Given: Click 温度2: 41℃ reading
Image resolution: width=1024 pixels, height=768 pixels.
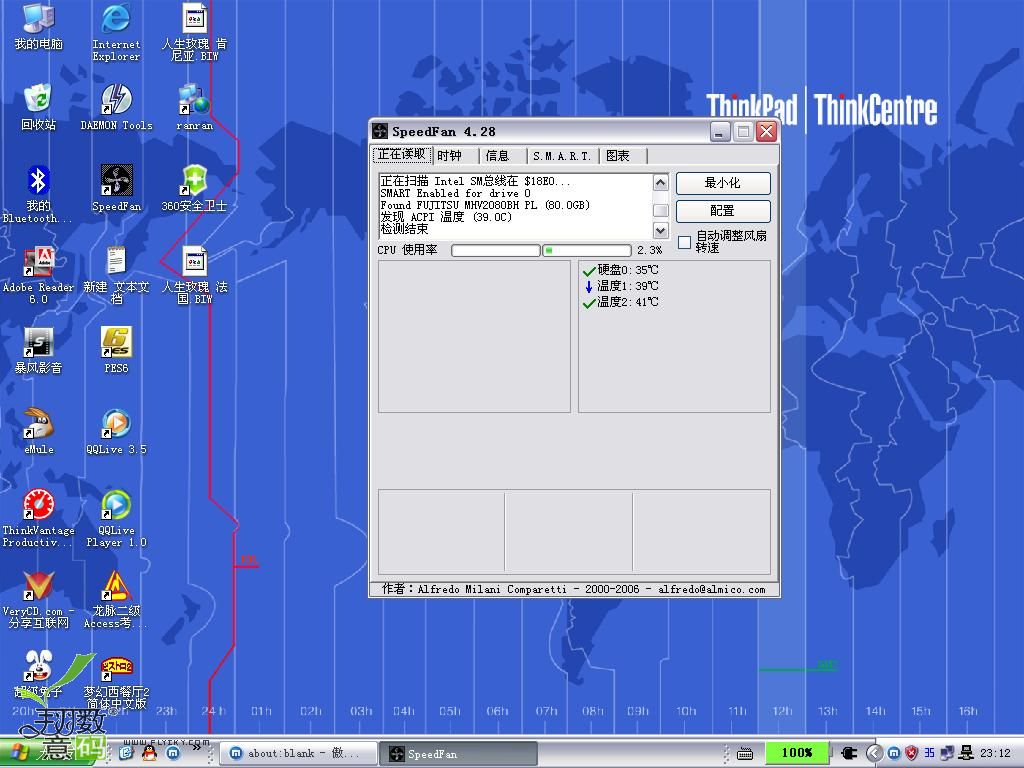Looking at the screenshot, I should tap(620, 302).
